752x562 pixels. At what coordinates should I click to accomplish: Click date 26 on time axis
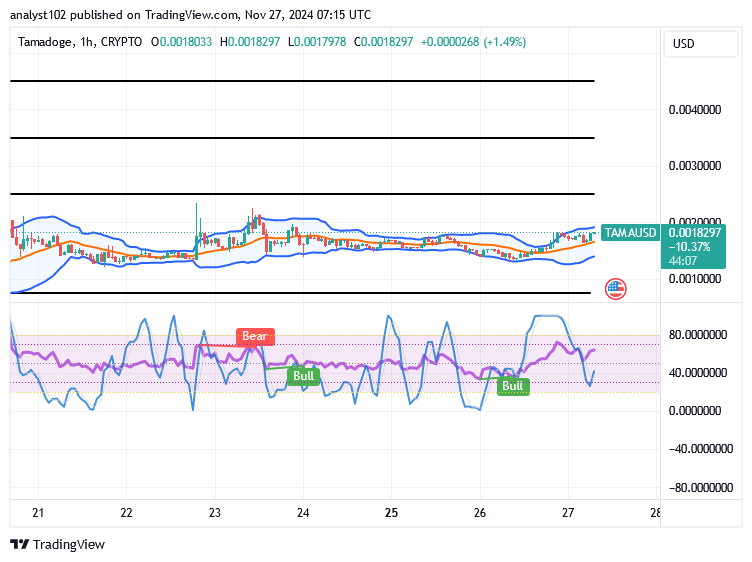point(480,513)
